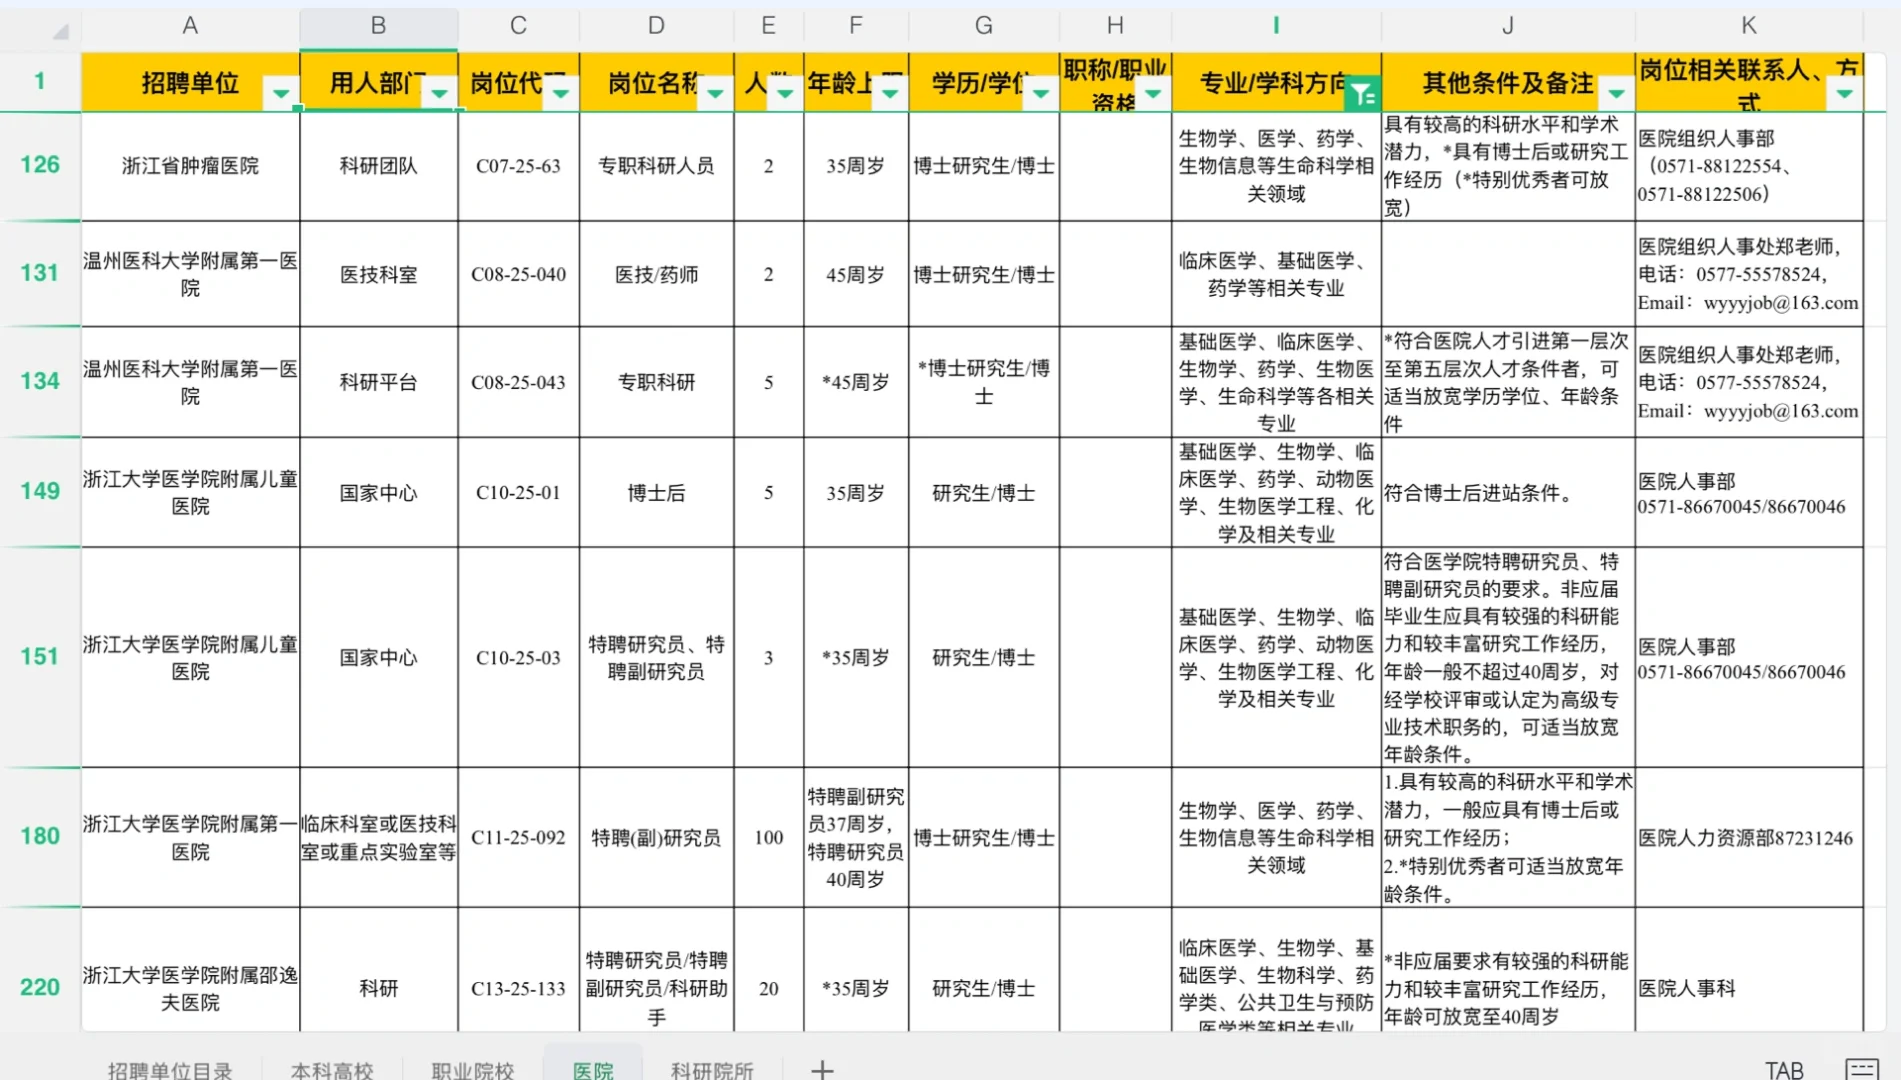
Task: Select column D header
Action: (656, 27)
